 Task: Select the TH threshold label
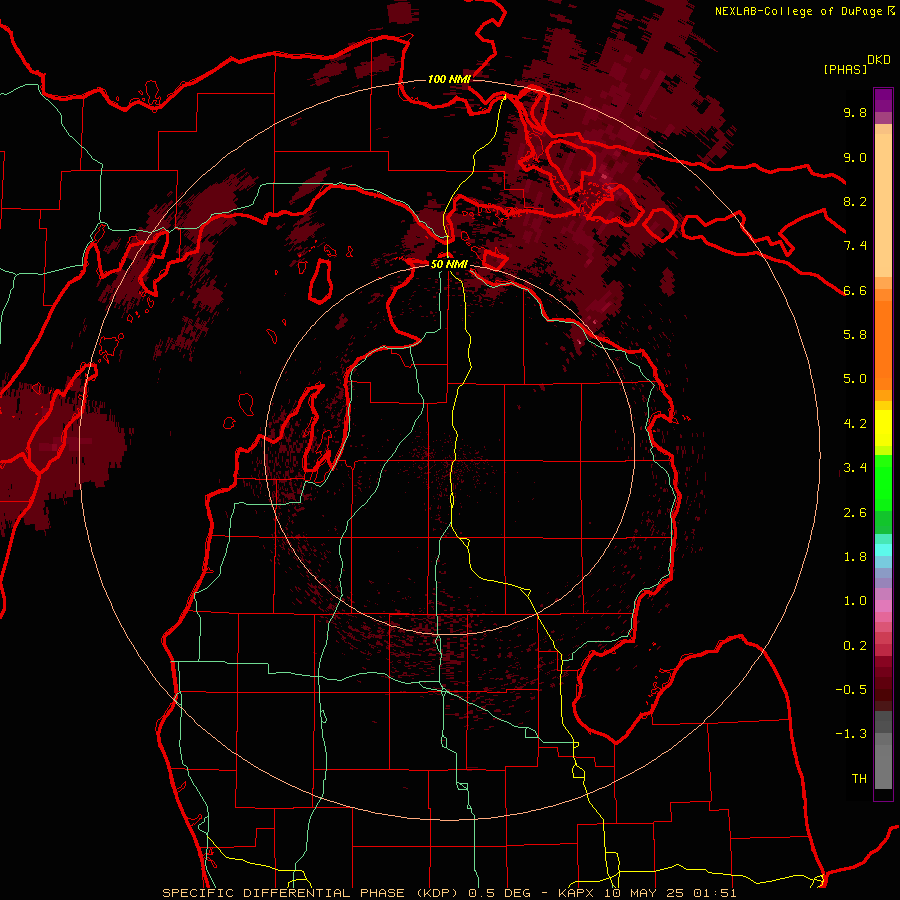pos(859,779)
